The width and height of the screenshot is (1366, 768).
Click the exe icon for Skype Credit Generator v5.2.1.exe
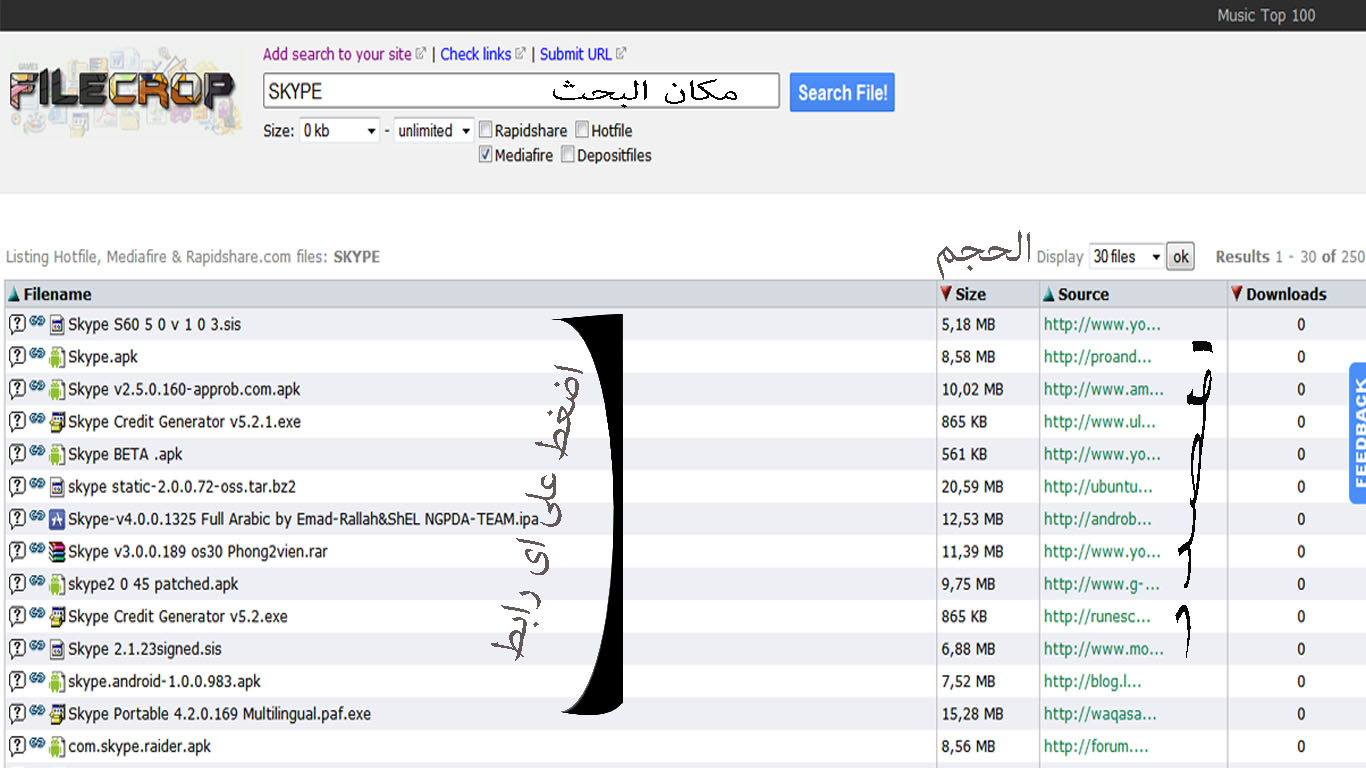[x=57, y=421]
